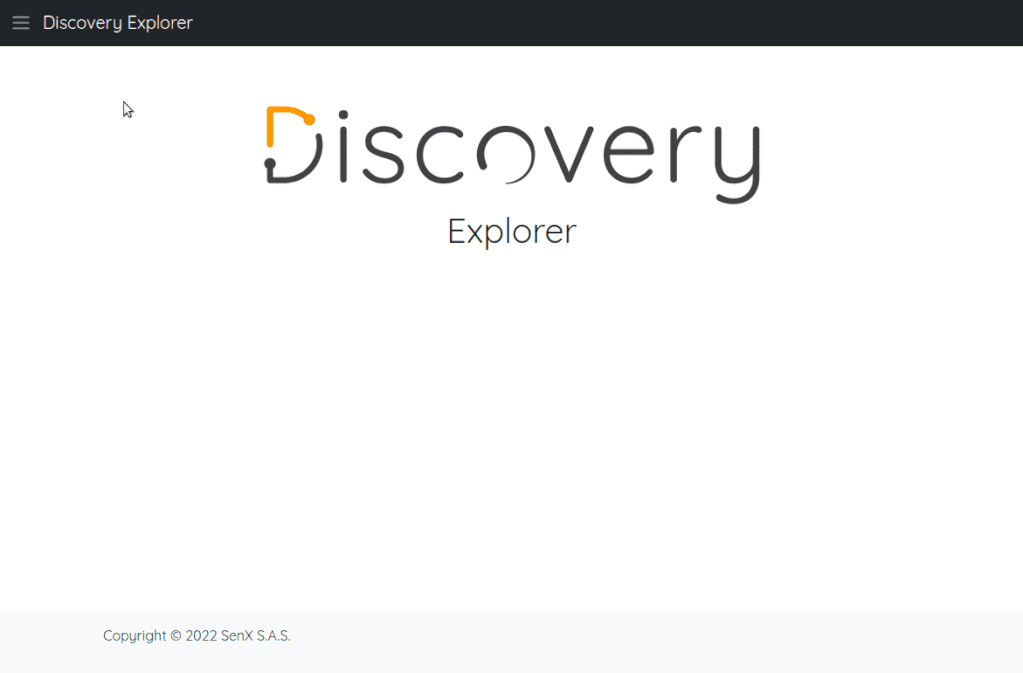Screen dimensions: 1023x673
Task: Select the footer copyright text
Action: click(196, 635)
